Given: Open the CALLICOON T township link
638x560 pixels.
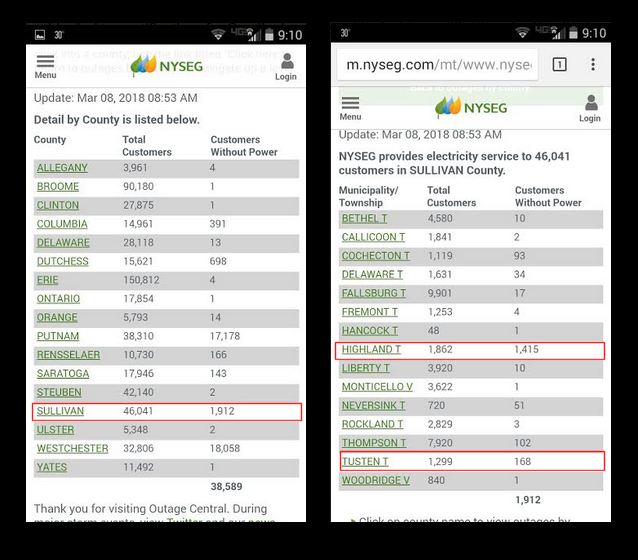Looking at the screenshot, I should (373, 237).
